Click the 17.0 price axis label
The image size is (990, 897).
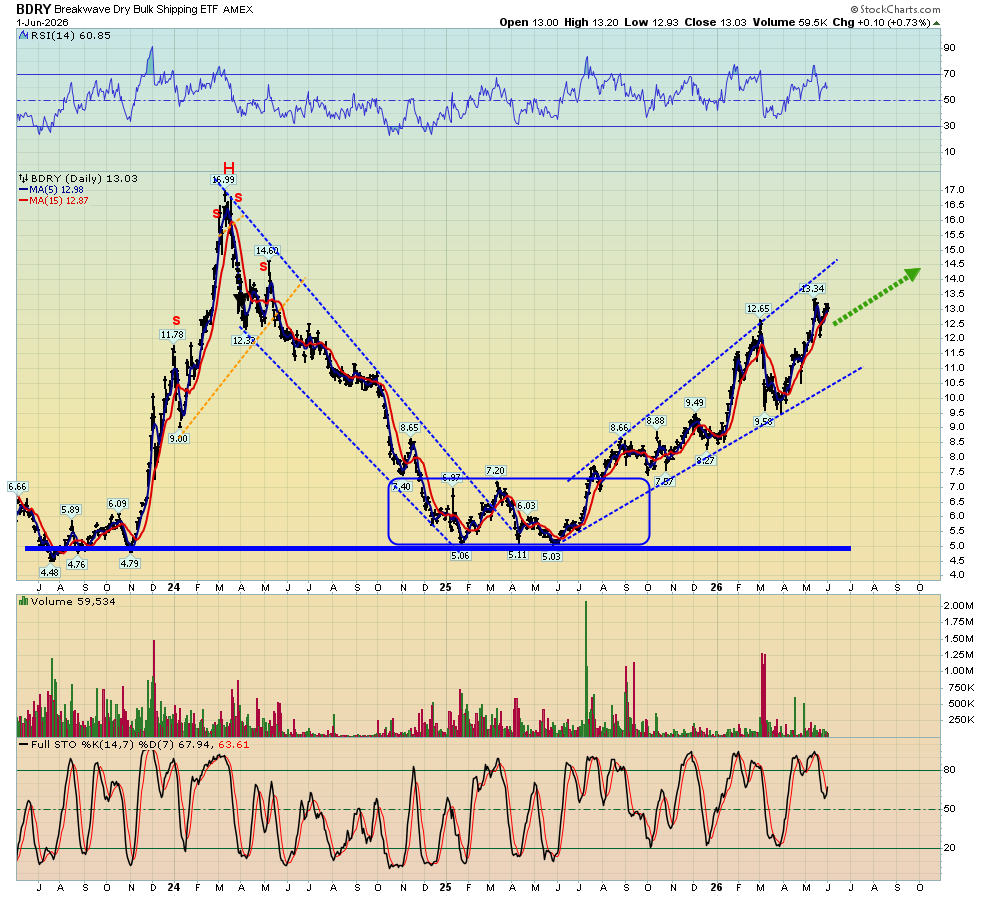point(954,190)
